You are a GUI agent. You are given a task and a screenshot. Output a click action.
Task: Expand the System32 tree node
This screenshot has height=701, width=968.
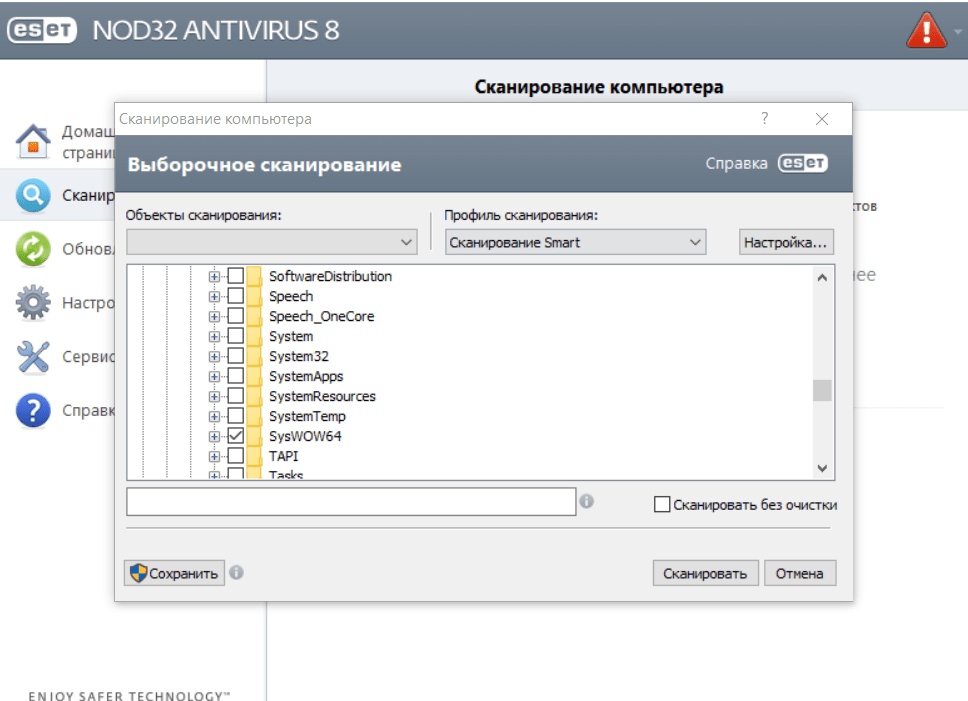(x=214, y=357)
